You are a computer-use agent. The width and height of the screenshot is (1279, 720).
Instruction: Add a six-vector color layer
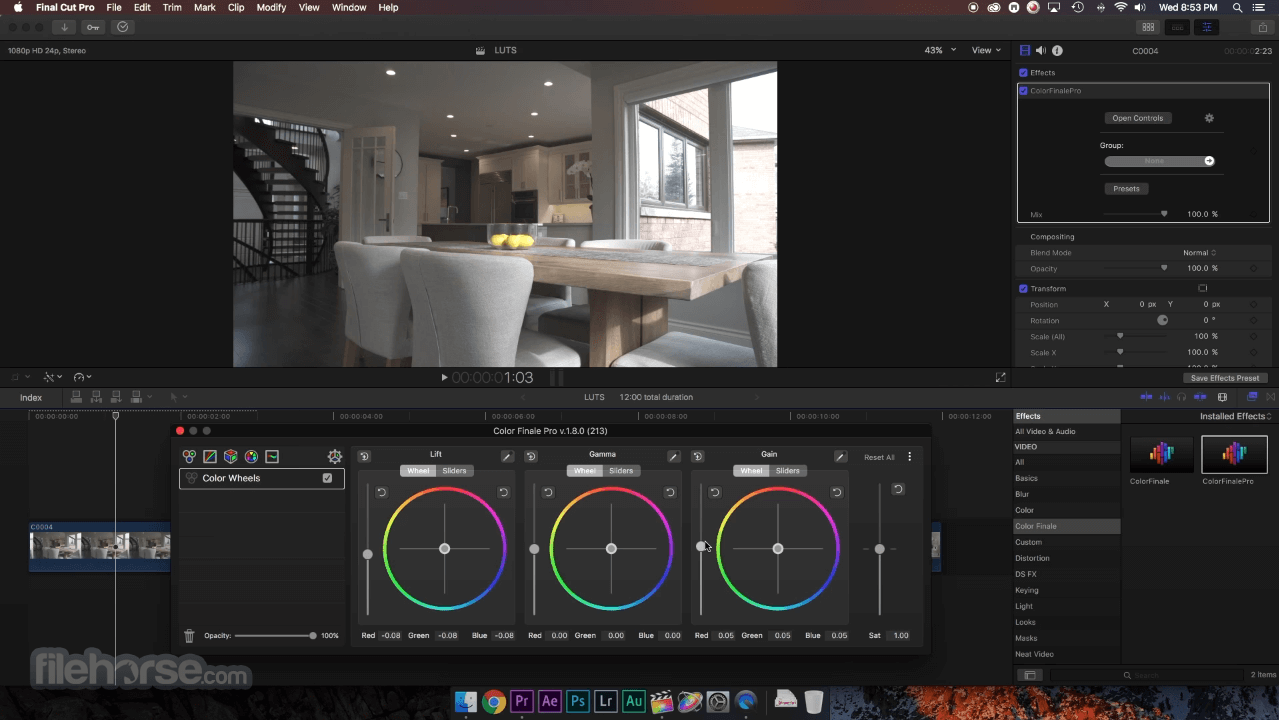click(x=251, y=456)
